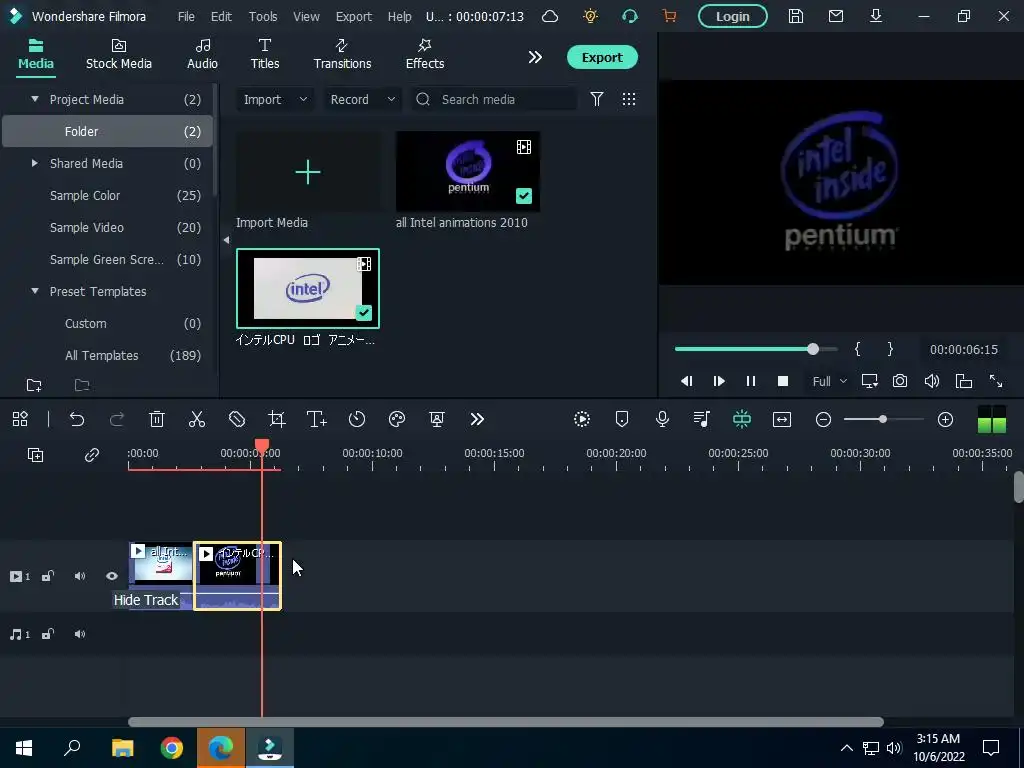Enter fullscreen preview with the expand arrows icon
Viewport: 1024px width, 768px height.
pyautogui.click(x=996, y=381)
